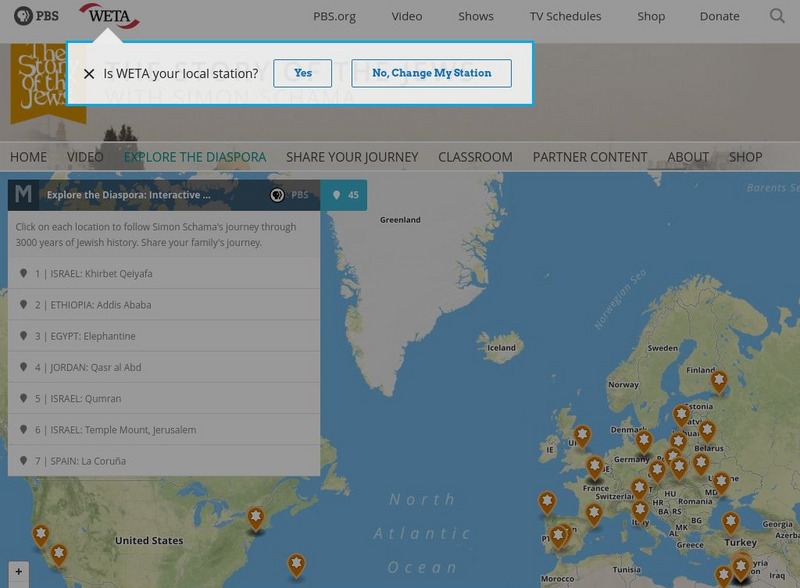
Task: Open the Classroom navigation tab
Action: (x=475, y=157)
